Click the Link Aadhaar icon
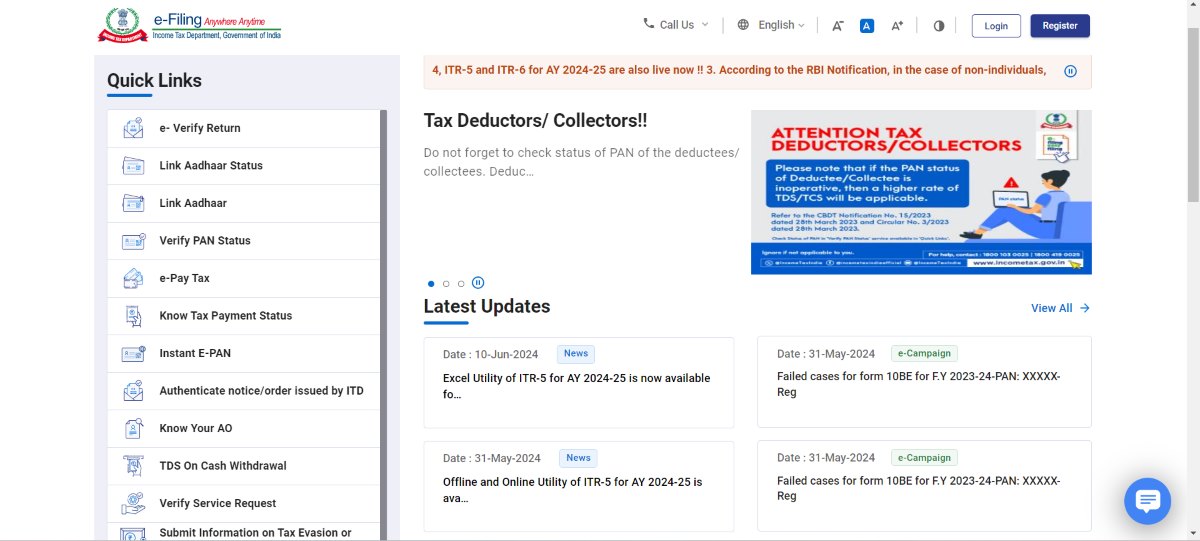 pos(133,203)
